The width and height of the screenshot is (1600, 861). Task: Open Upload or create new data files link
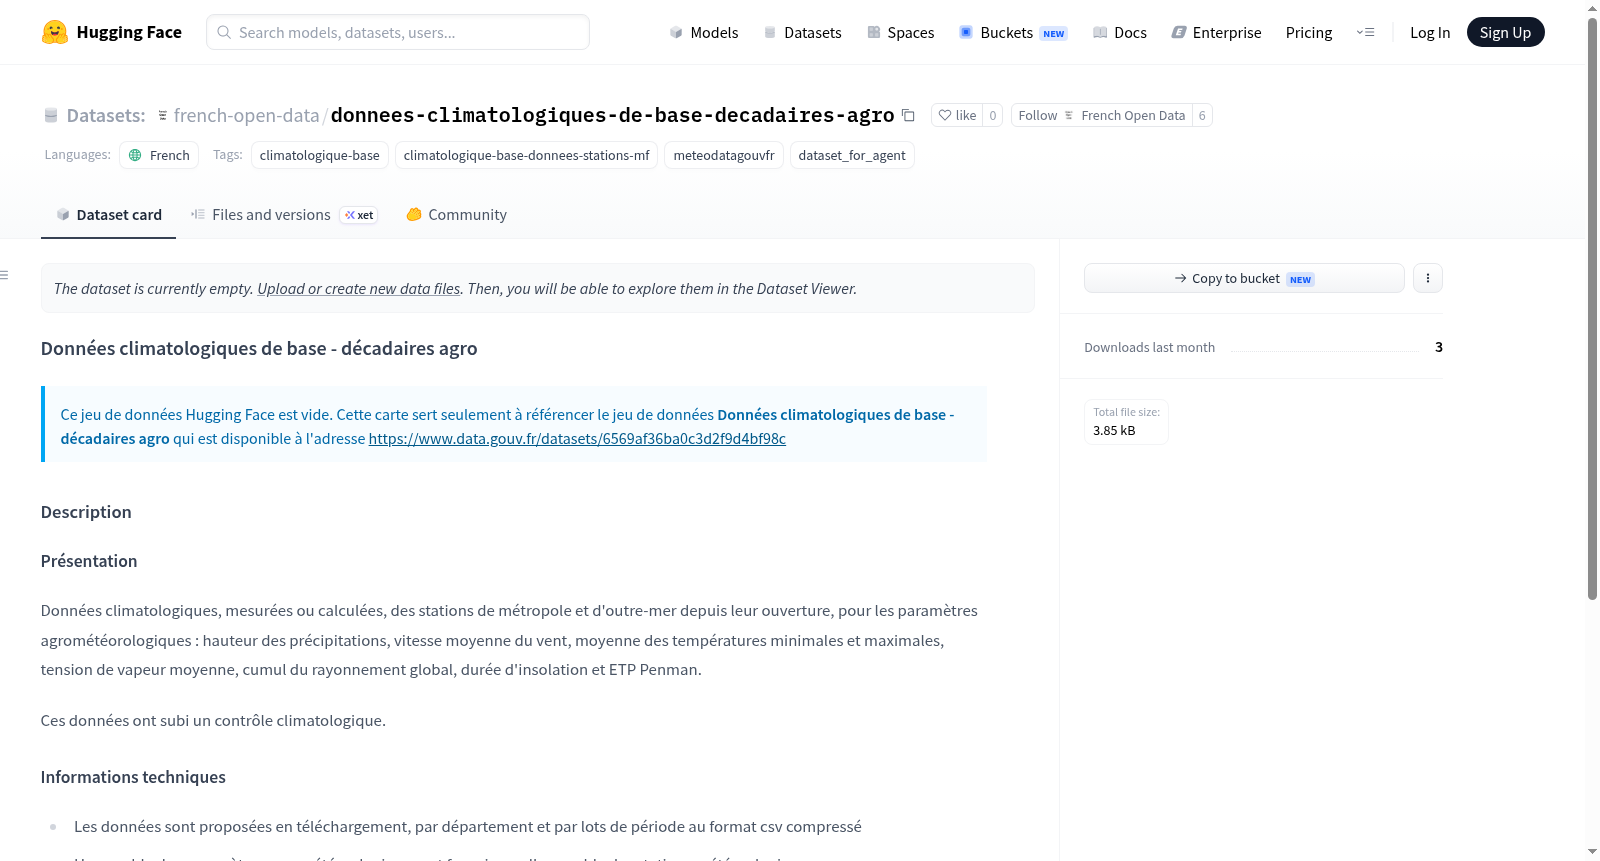359,288
